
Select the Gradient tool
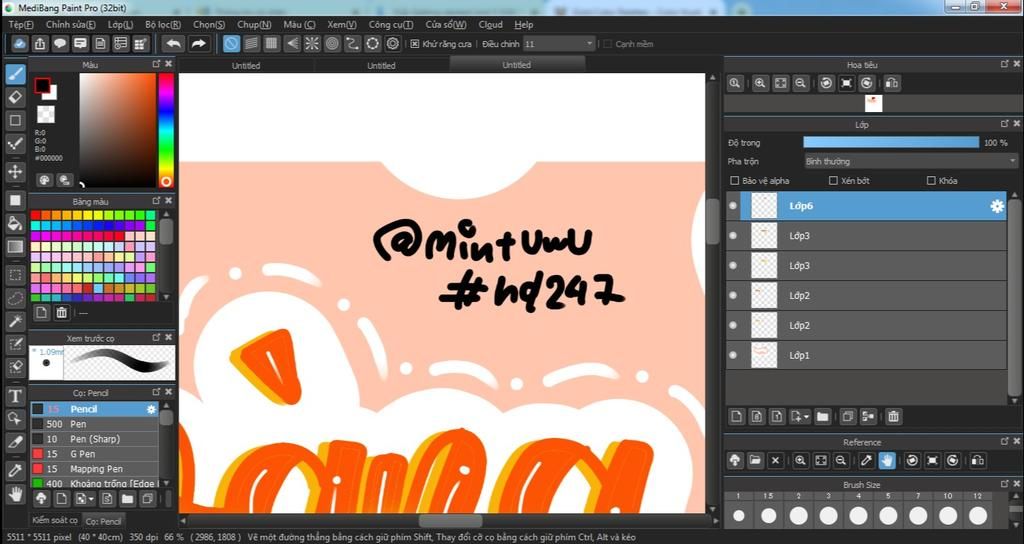[16, 246]
